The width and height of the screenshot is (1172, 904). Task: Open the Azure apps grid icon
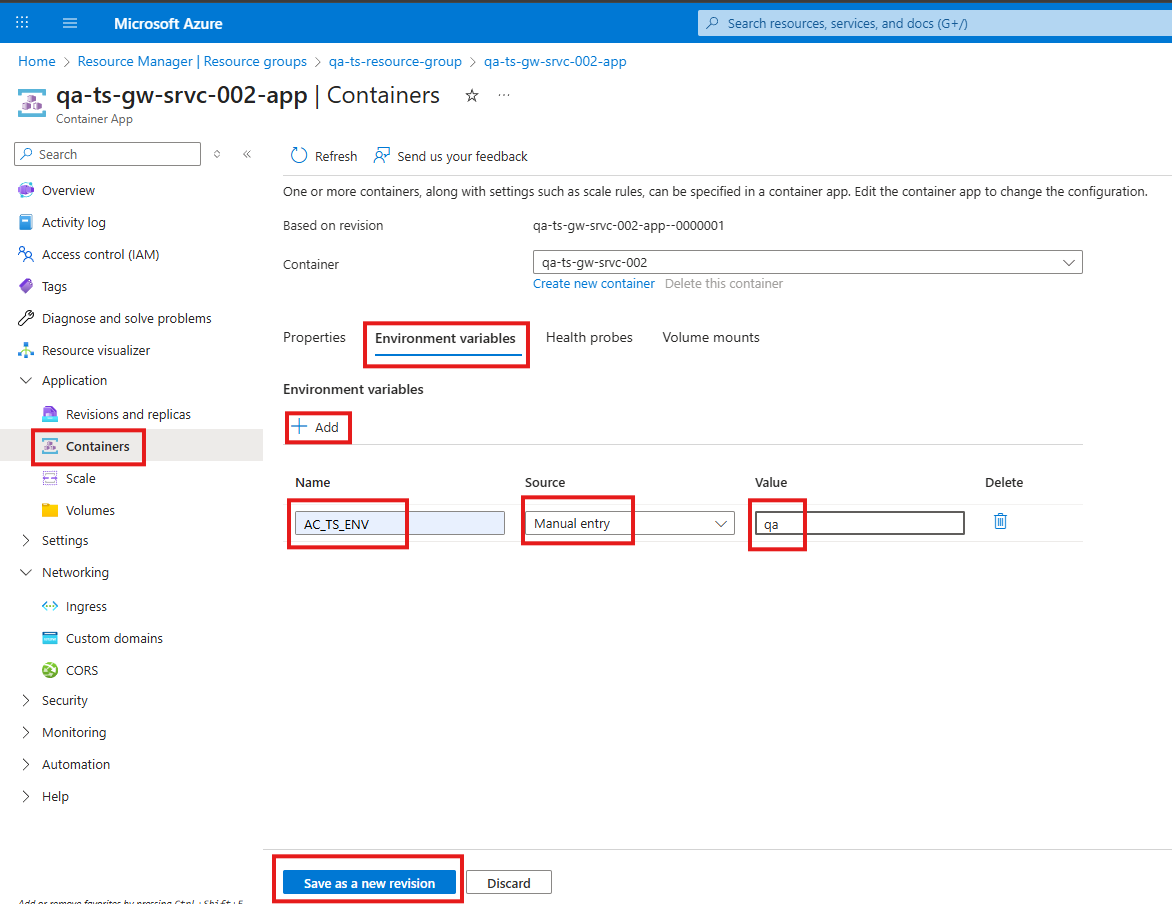(x=22, y=22)
